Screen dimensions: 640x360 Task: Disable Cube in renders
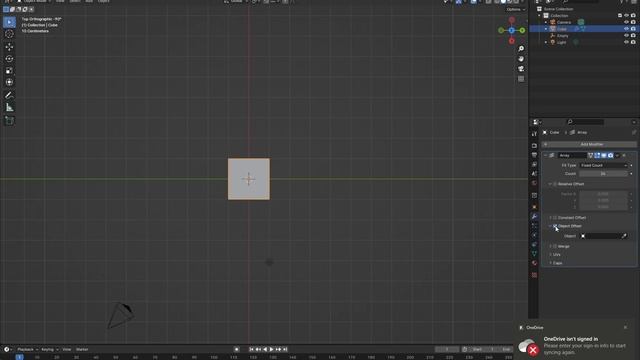click(x=633, y=29)
